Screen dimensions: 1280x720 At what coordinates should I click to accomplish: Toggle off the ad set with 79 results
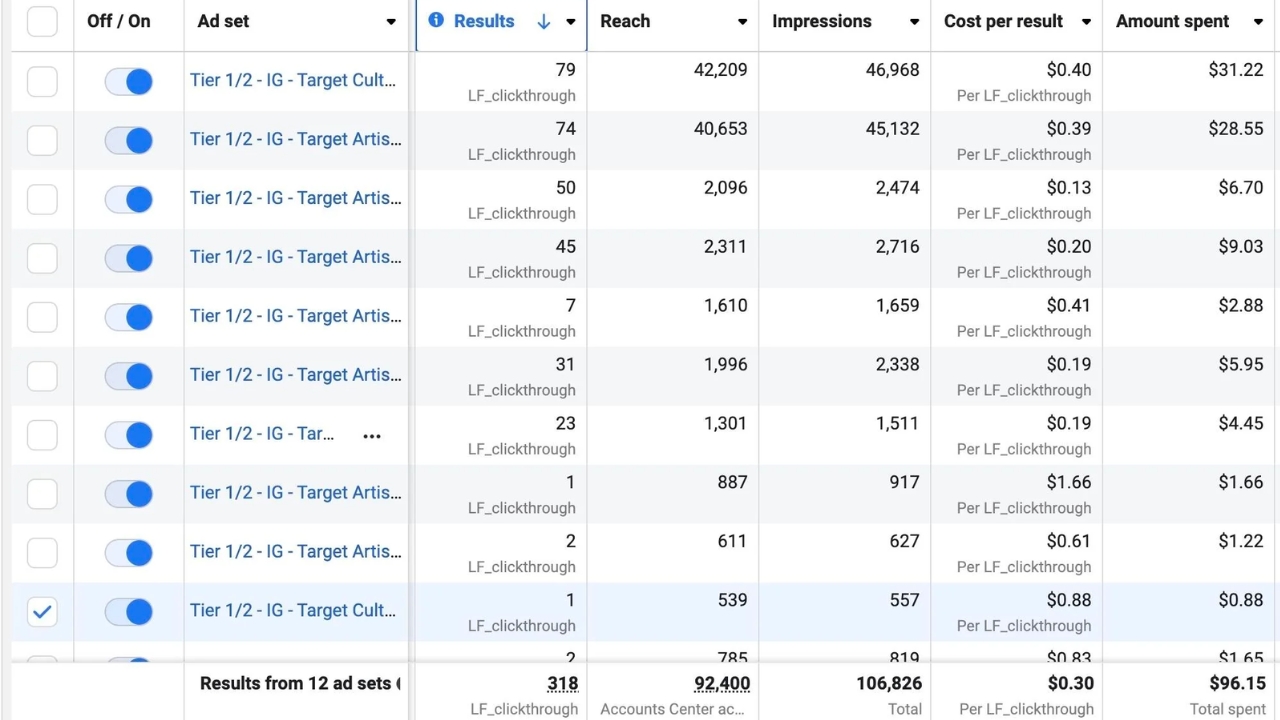(128, 82)
